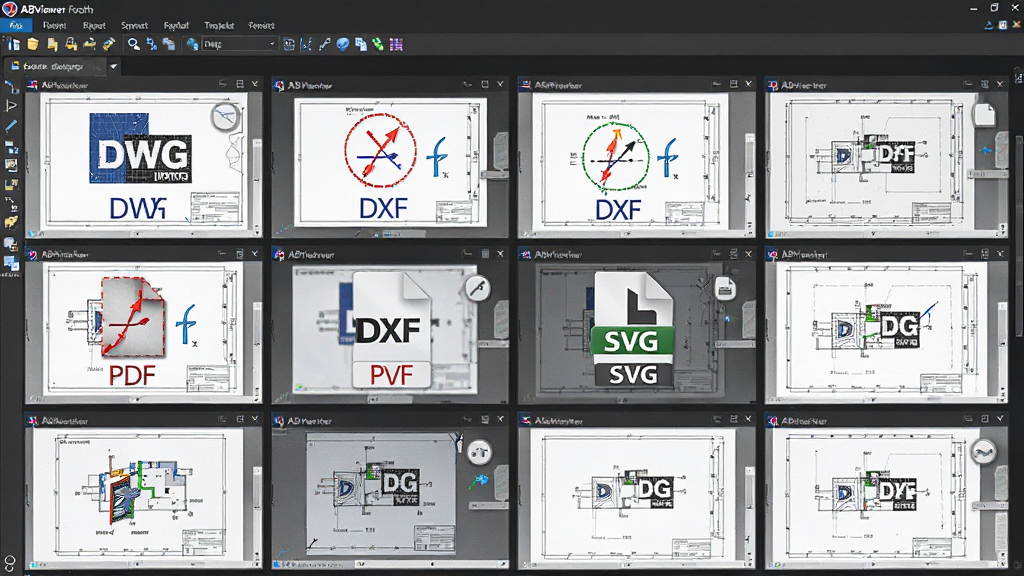Viewport: 1024px width, 576px height.
Task: Click the purple grid toolbar icon
Action: pos(396,44)
